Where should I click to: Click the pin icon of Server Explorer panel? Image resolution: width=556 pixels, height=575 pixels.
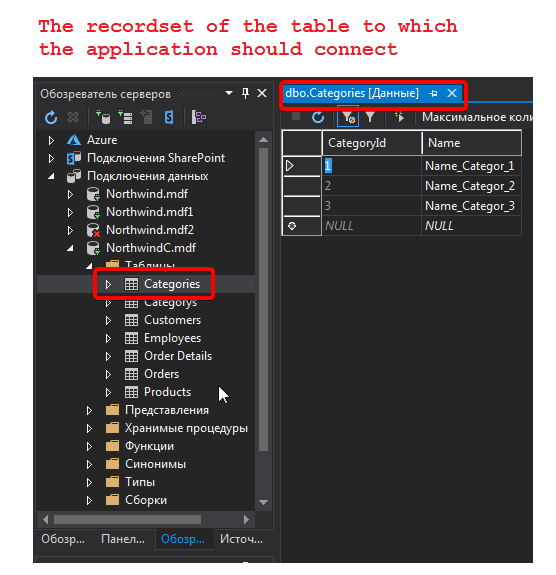(x=245, y=94)
